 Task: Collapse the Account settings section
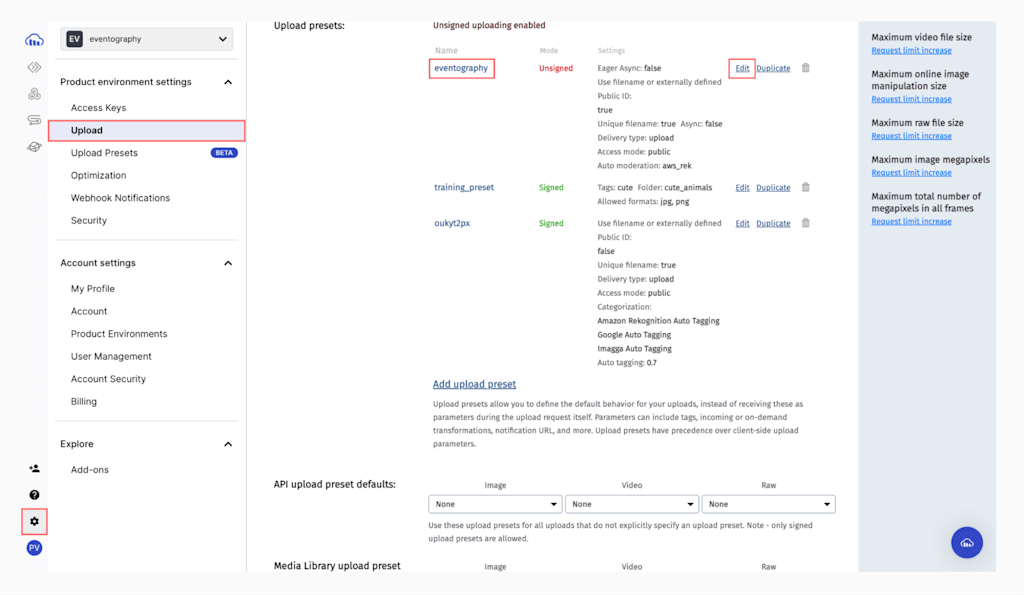point(228,263)
